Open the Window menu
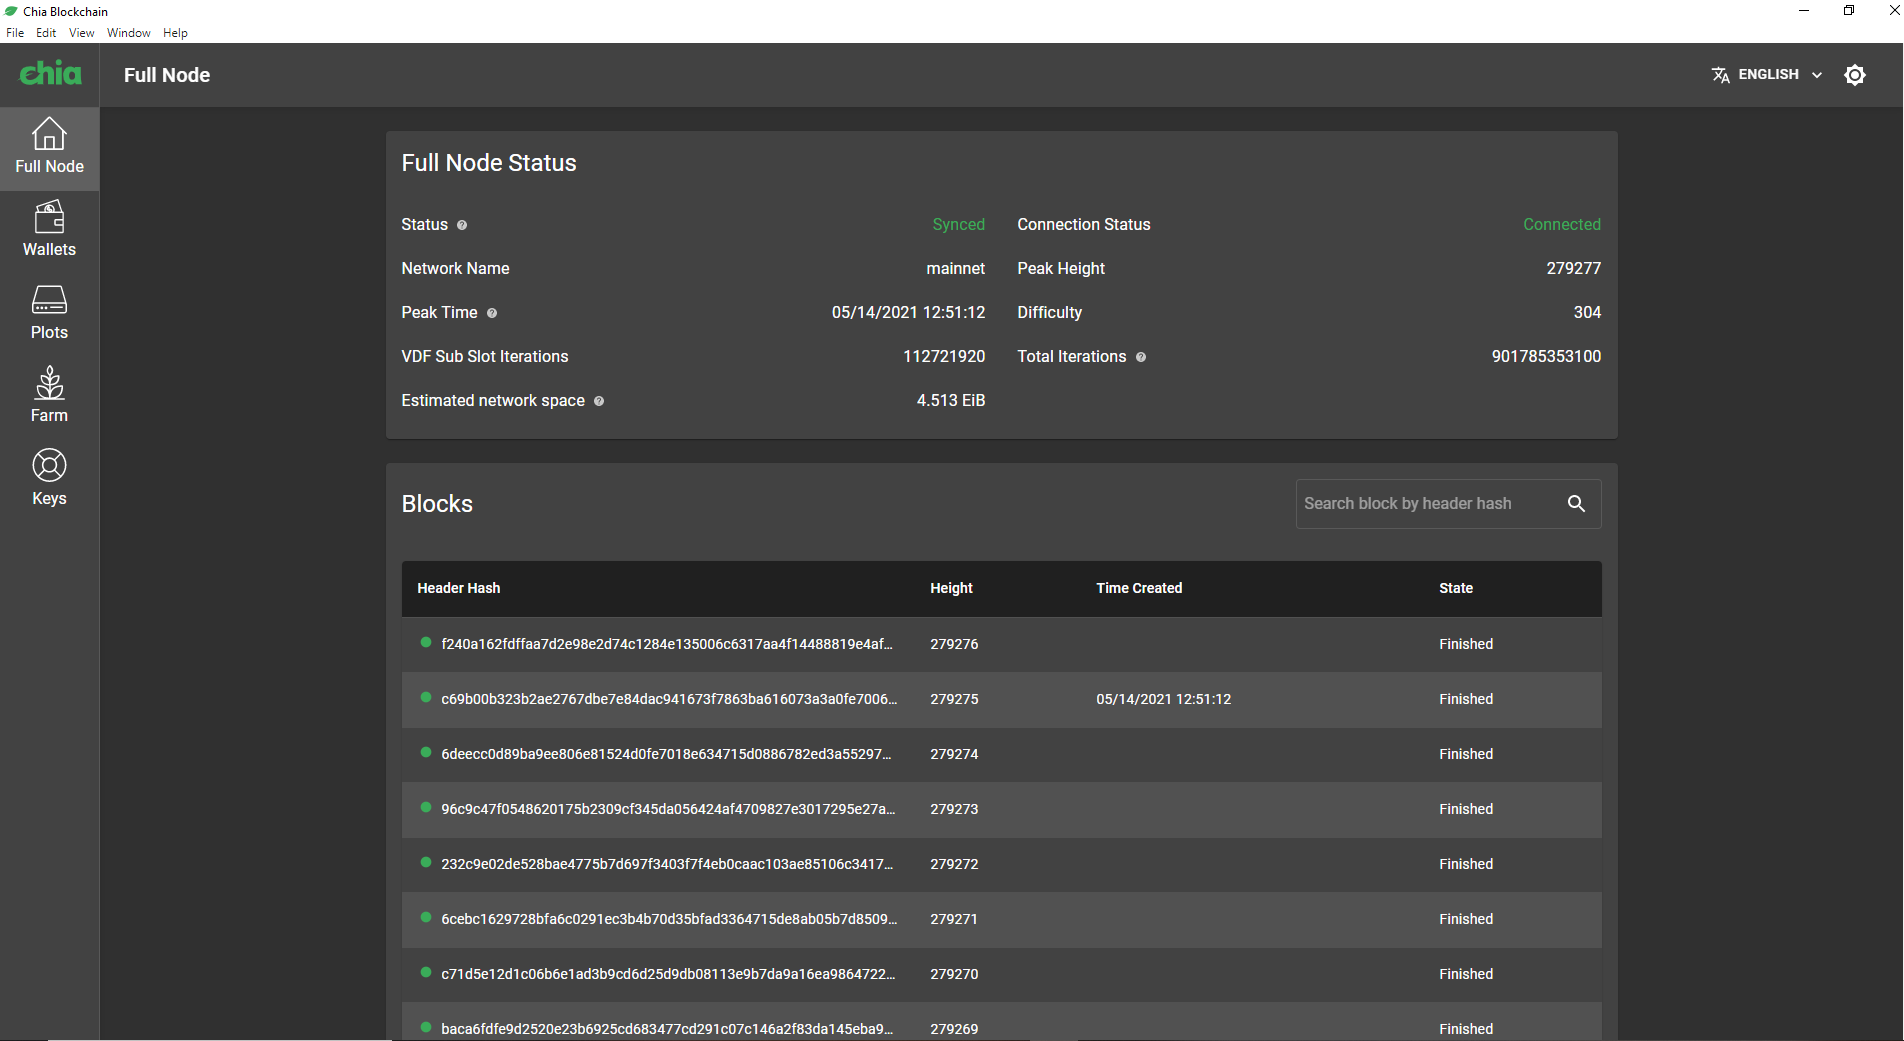The width and height of the screenshot is (1904, 1041). [x=129, y=33]
